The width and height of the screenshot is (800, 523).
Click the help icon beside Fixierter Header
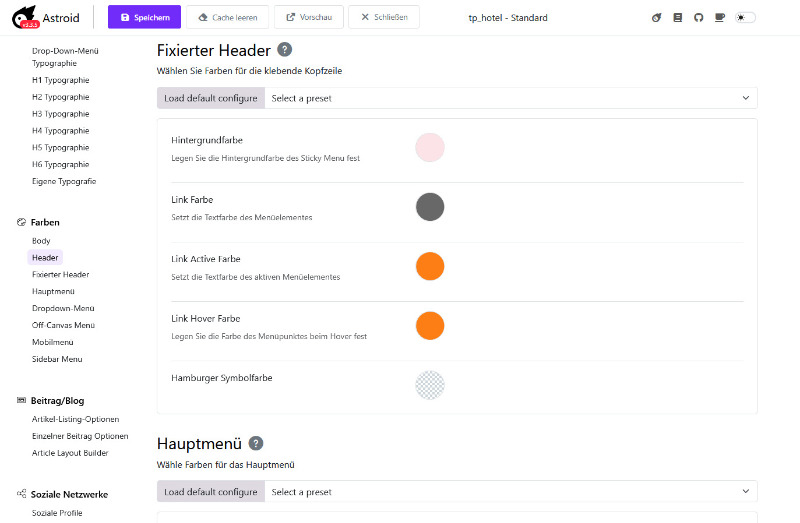pos(285,50)
